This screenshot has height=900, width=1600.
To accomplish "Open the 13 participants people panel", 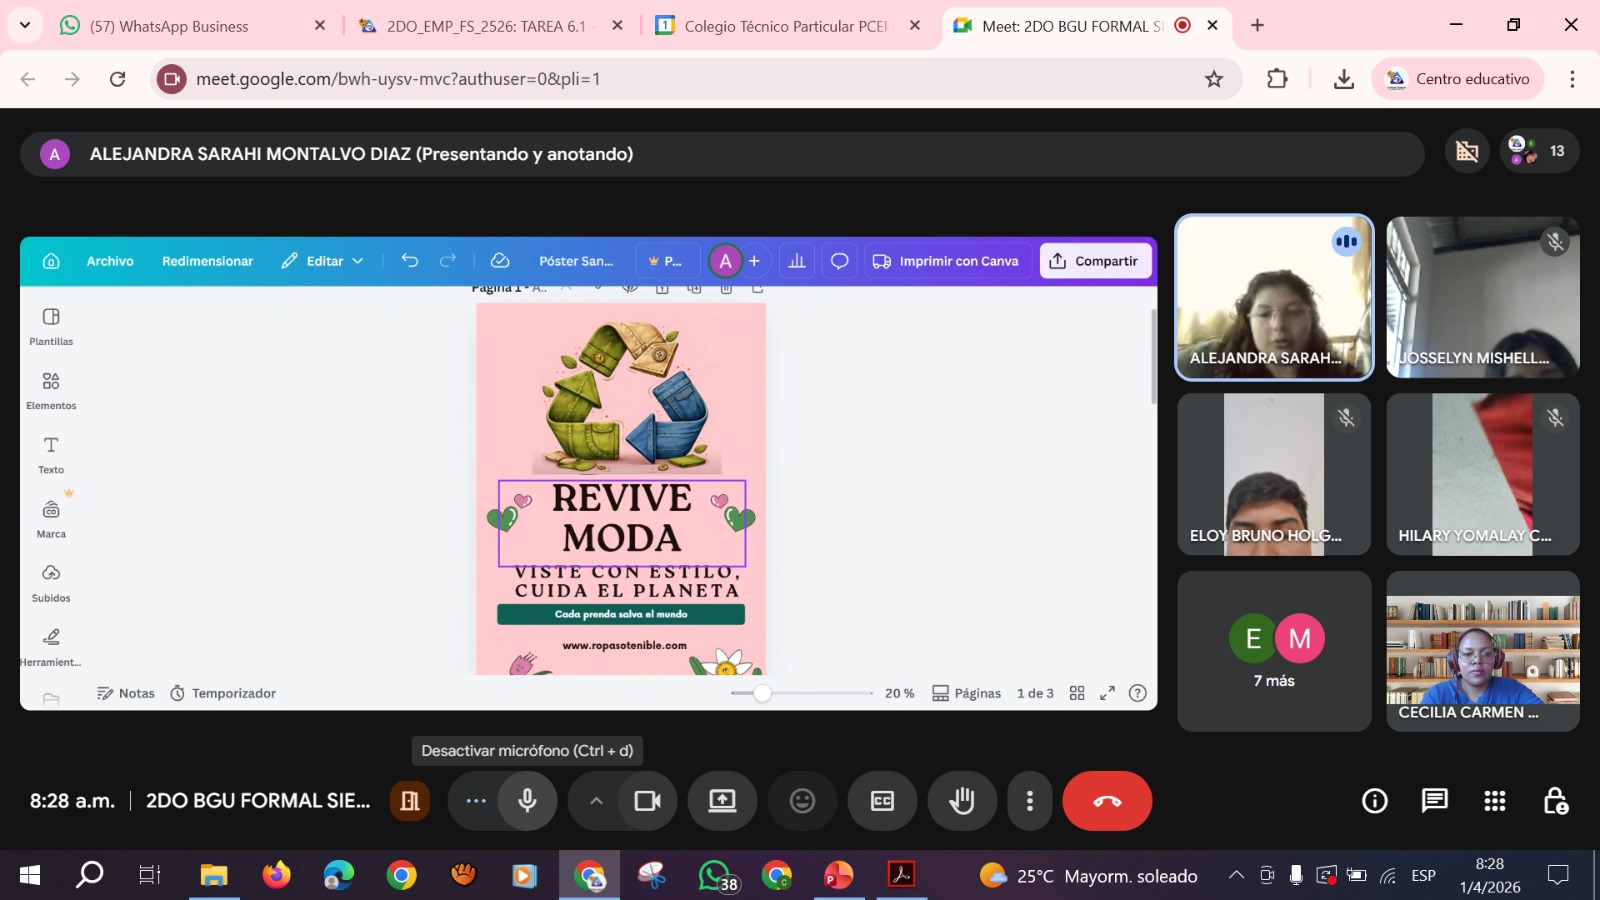I will coord(1539,151).
